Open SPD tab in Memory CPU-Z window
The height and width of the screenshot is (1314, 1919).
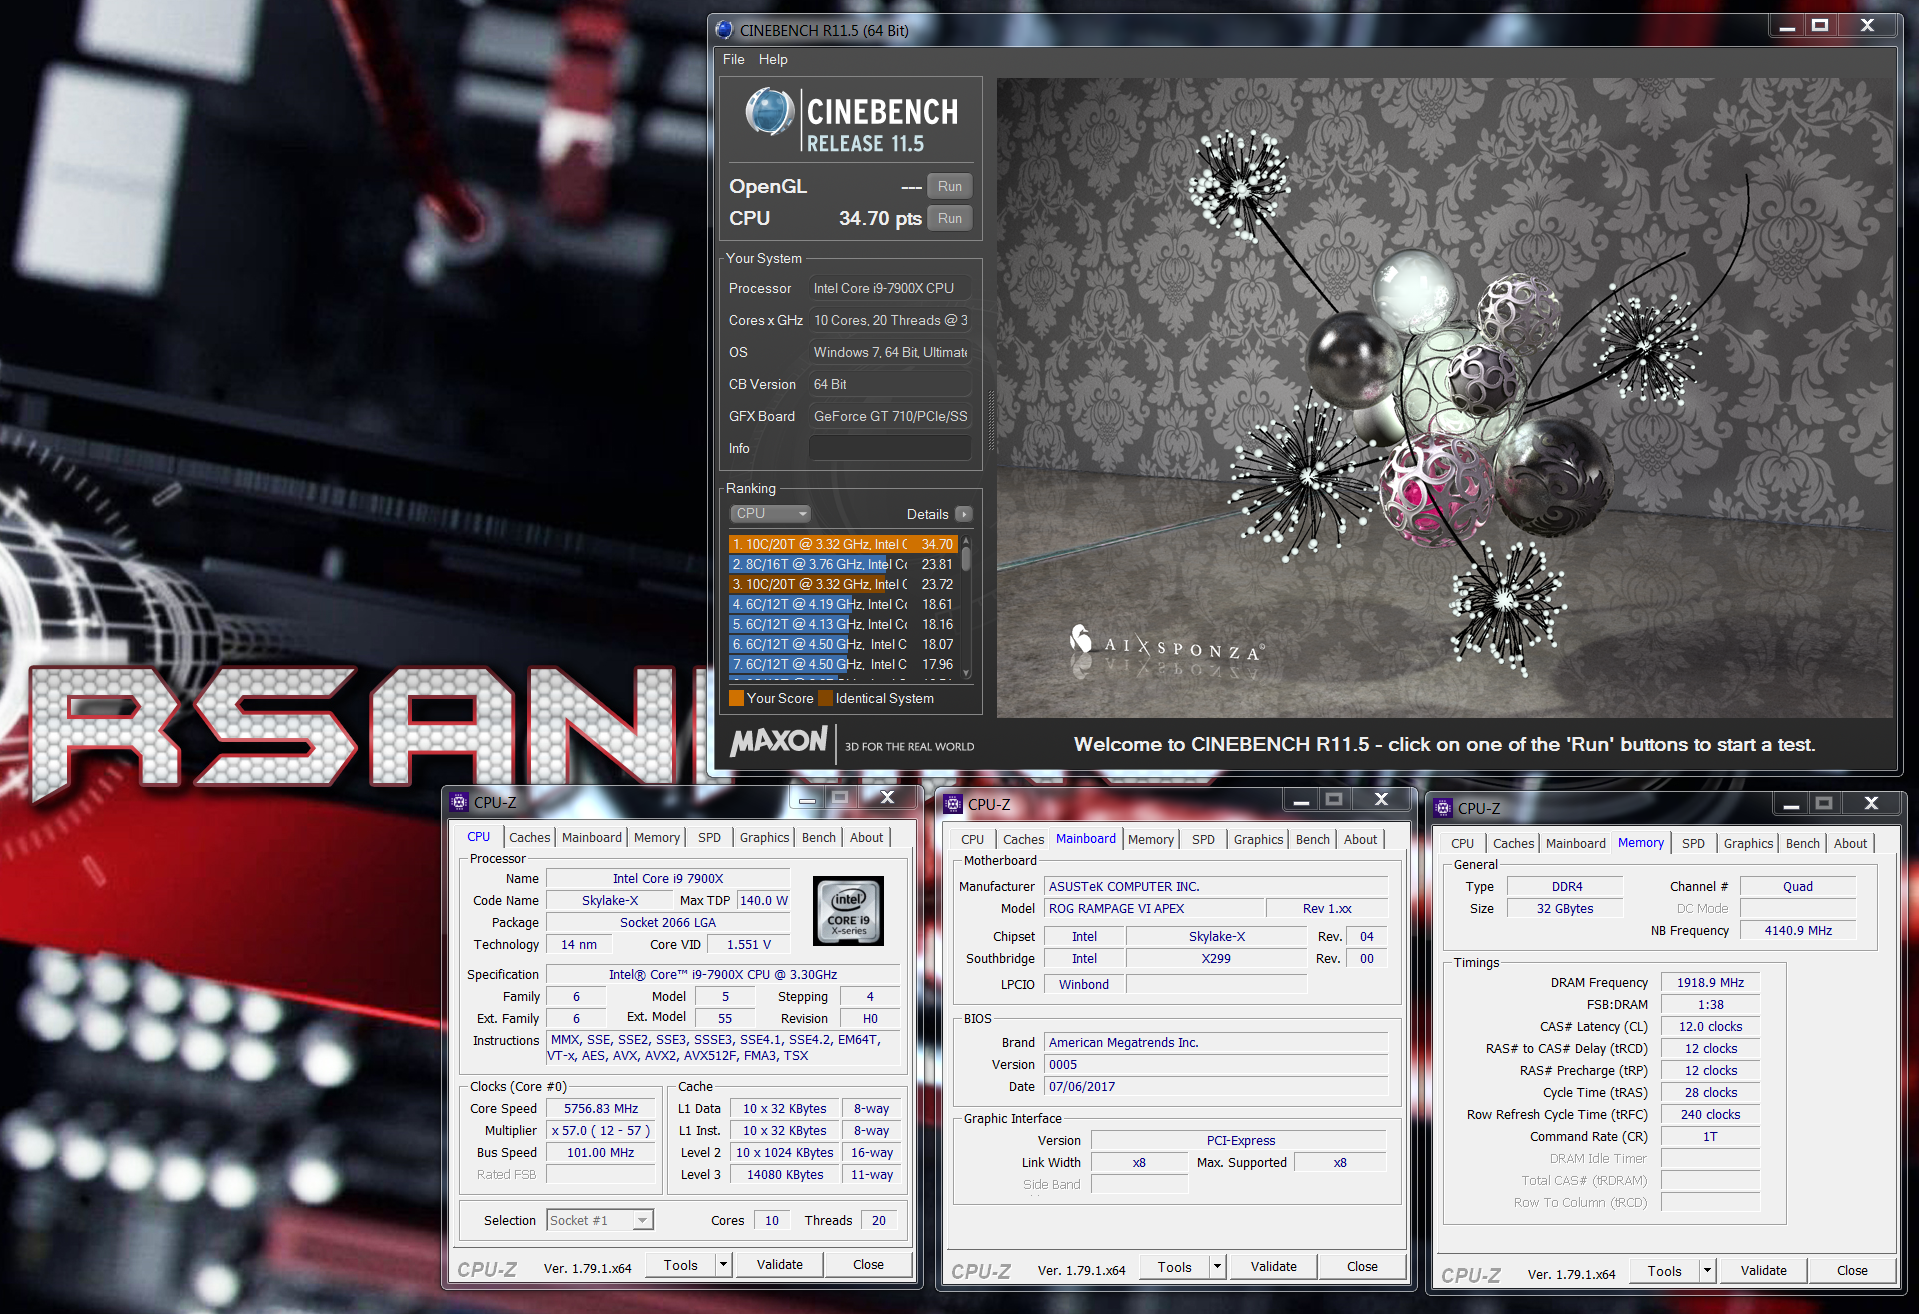[1693, 843]
